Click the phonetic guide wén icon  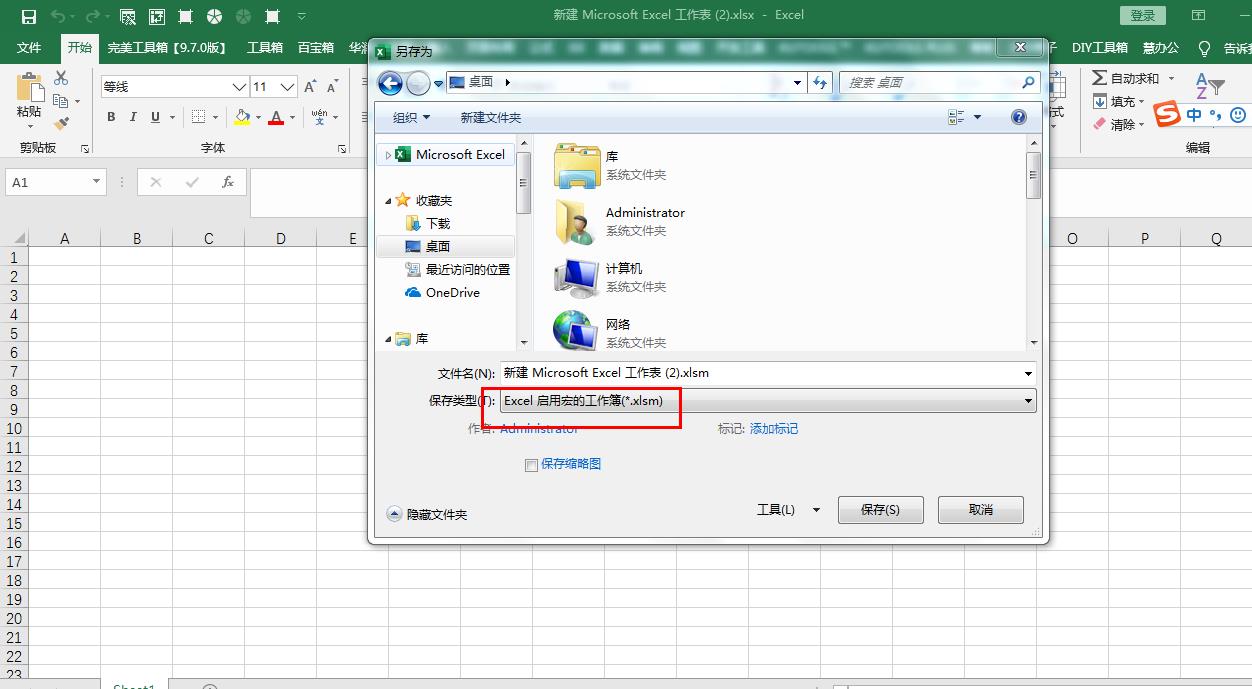[319, 117]
